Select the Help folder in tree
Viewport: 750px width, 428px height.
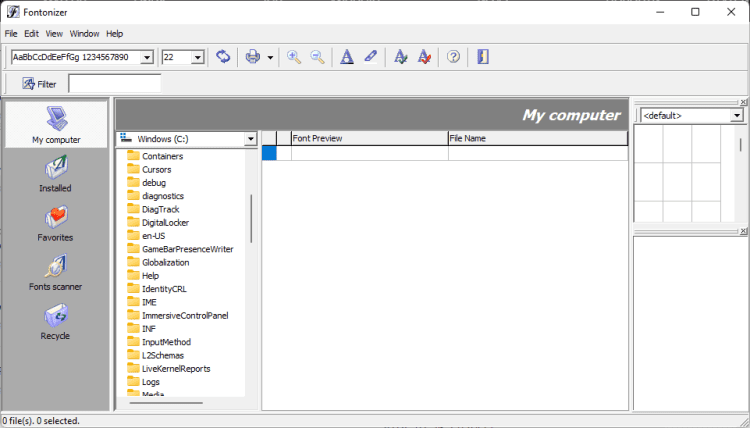tap(150, 276)
